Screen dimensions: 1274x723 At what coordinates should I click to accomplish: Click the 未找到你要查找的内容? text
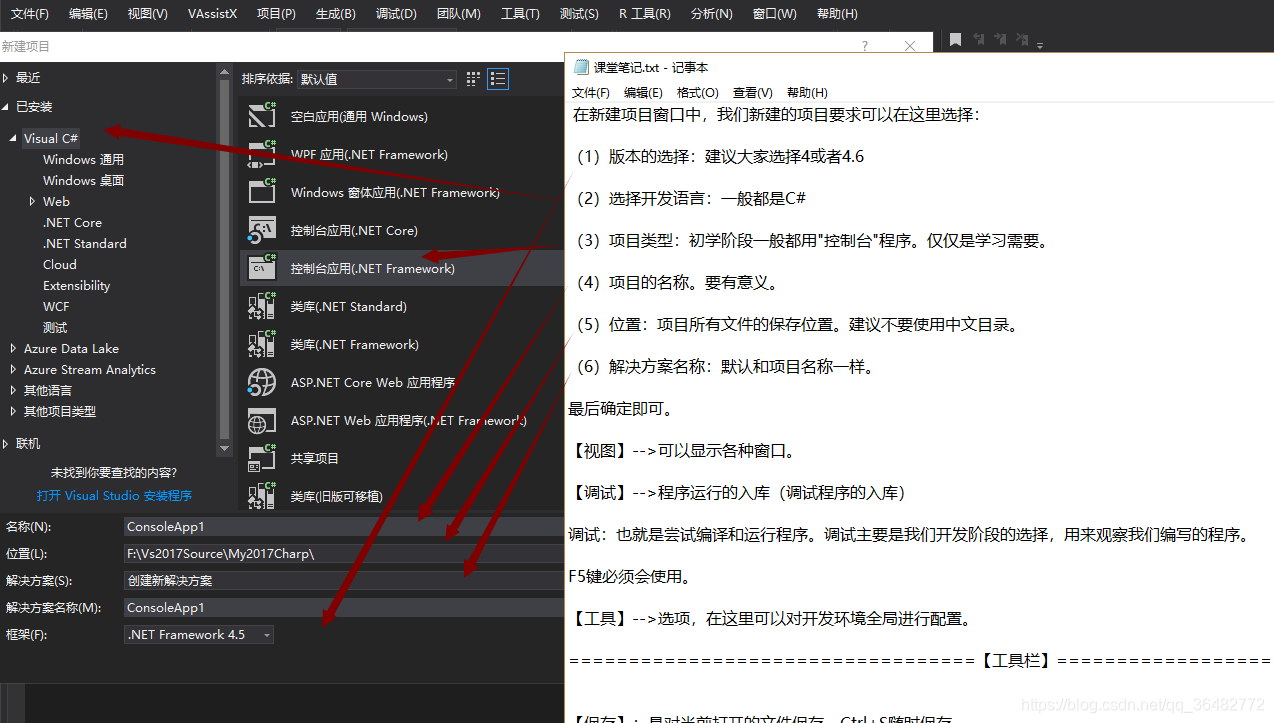point(114,472)
